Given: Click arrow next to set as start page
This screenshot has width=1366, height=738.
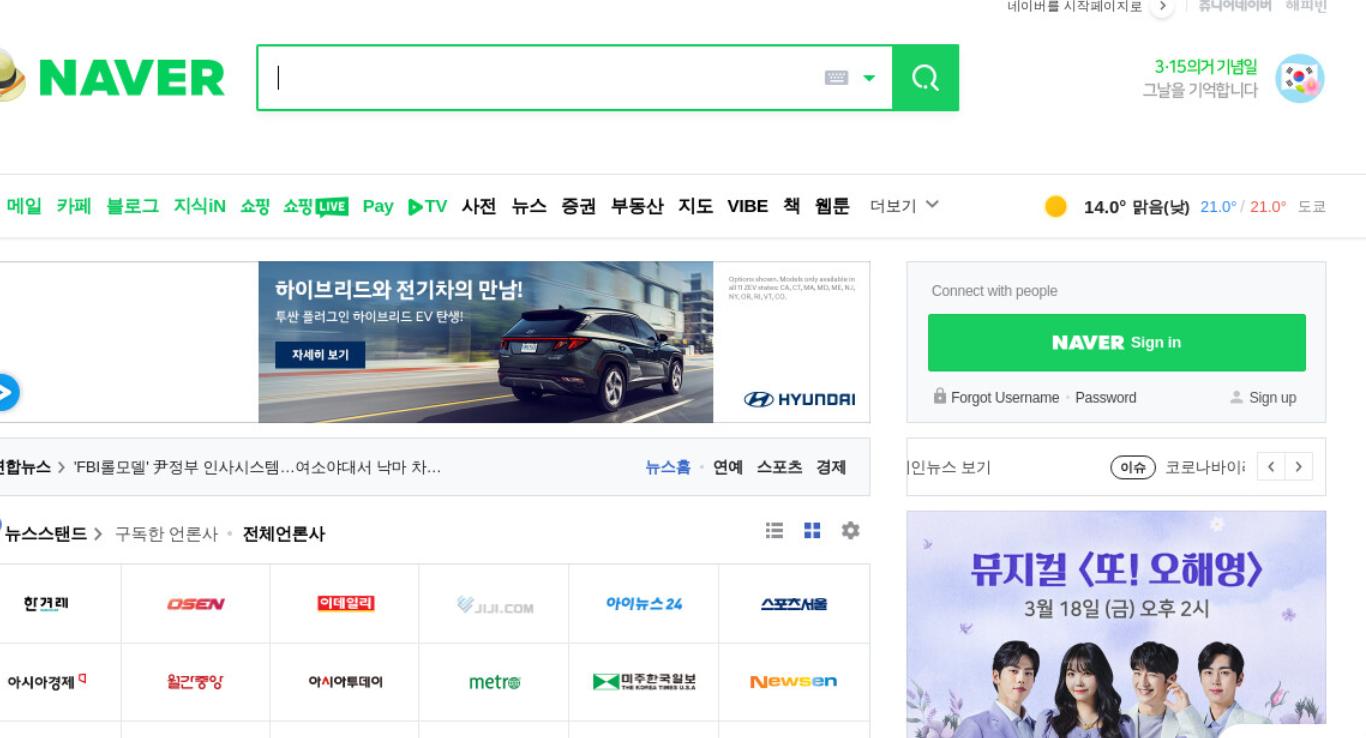Looking at the screenshot, I should click(x=1161, y=7).
